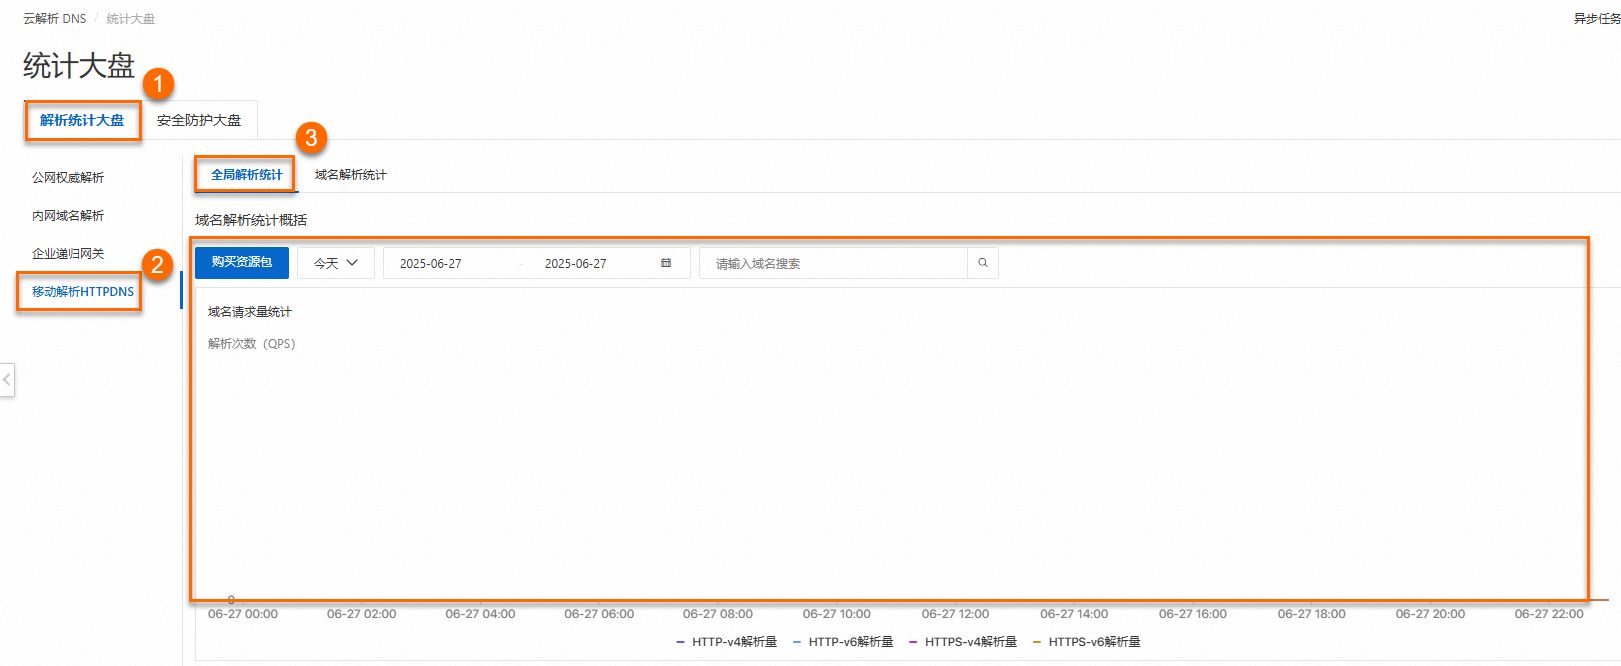Open 企业递归网关 in sidebar
This screenshot has height=666, width=1621.
68,253
